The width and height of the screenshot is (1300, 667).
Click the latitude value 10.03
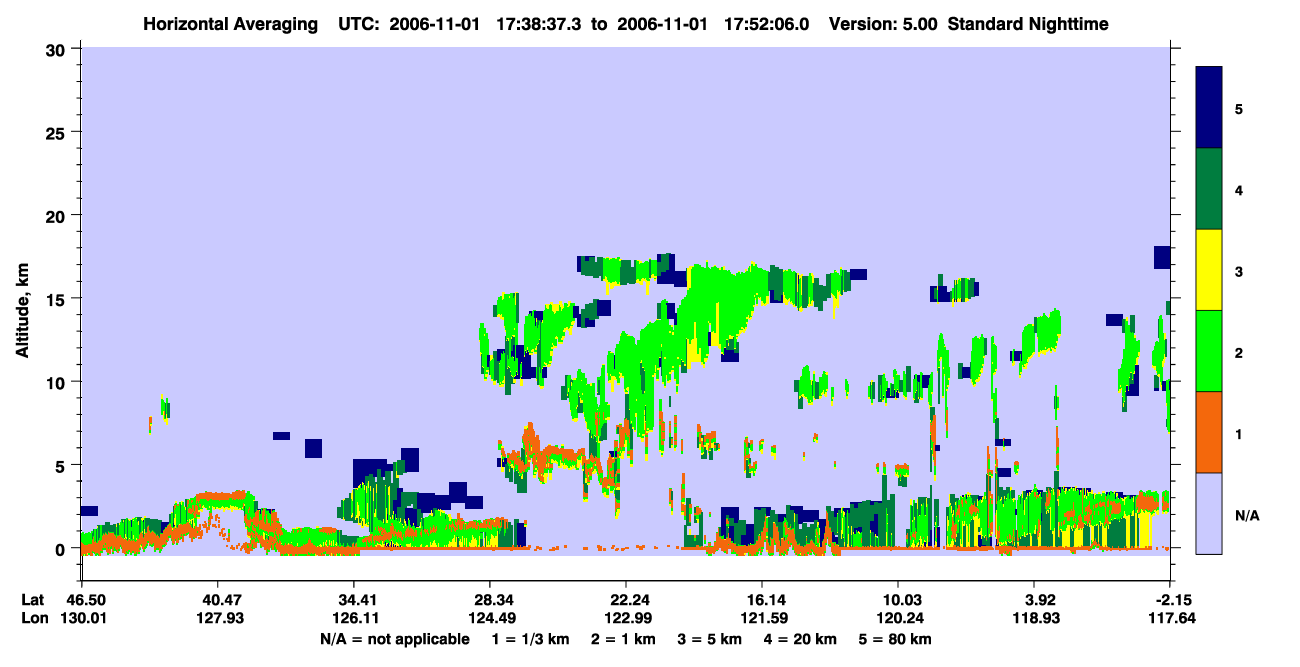pyautogui.click(x=899, y=599)
